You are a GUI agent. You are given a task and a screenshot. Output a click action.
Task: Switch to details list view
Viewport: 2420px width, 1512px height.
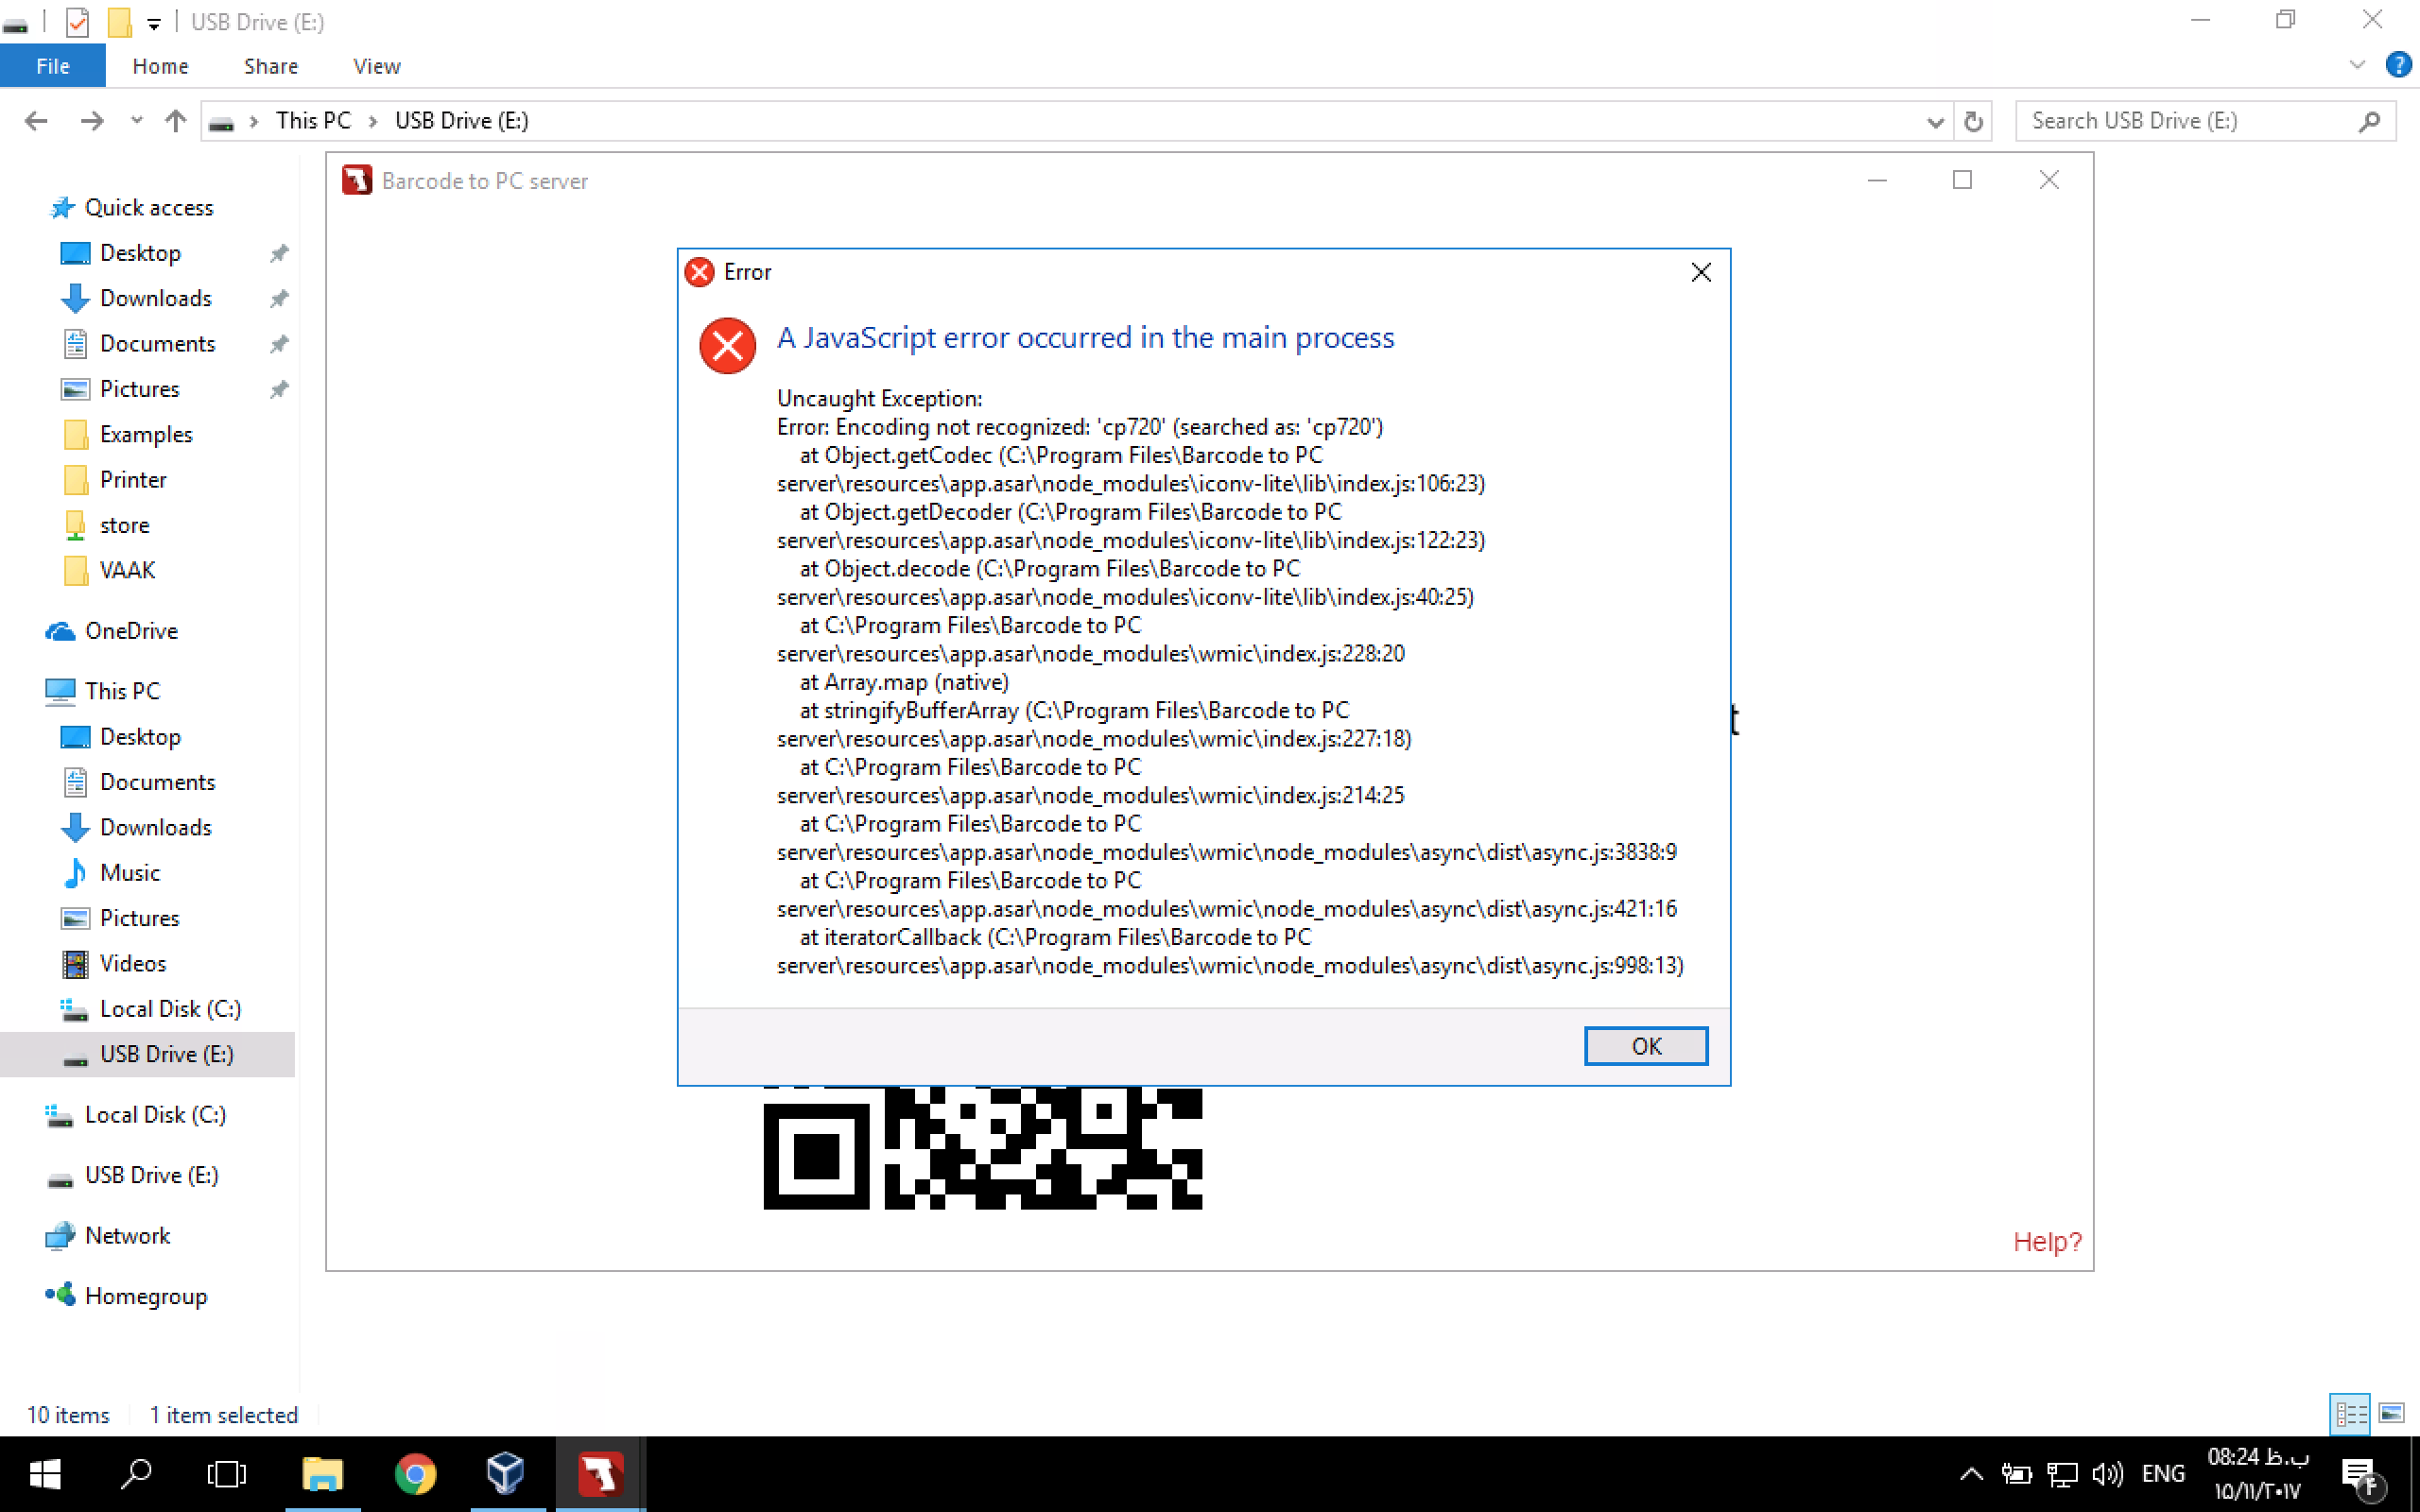pos(2350,1414)
